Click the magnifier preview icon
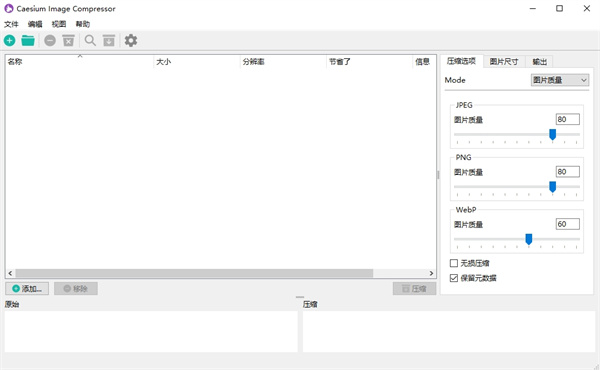Screen dimensions: 600x370 [x=90, y=40]
